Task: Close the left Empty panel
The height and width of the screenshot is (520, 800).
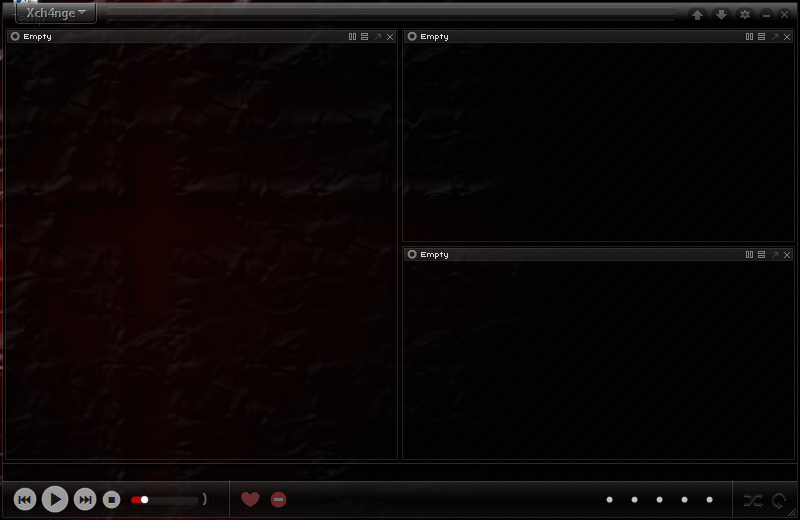Action: coord(390,37)
